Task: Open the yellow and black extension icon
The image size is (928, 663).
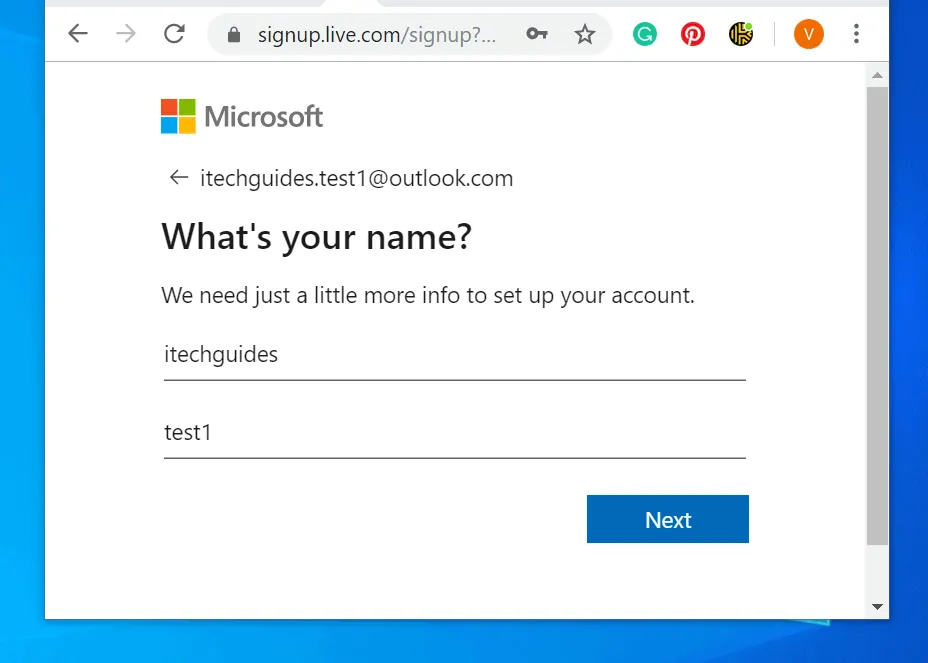Action: tap(741, 35)
